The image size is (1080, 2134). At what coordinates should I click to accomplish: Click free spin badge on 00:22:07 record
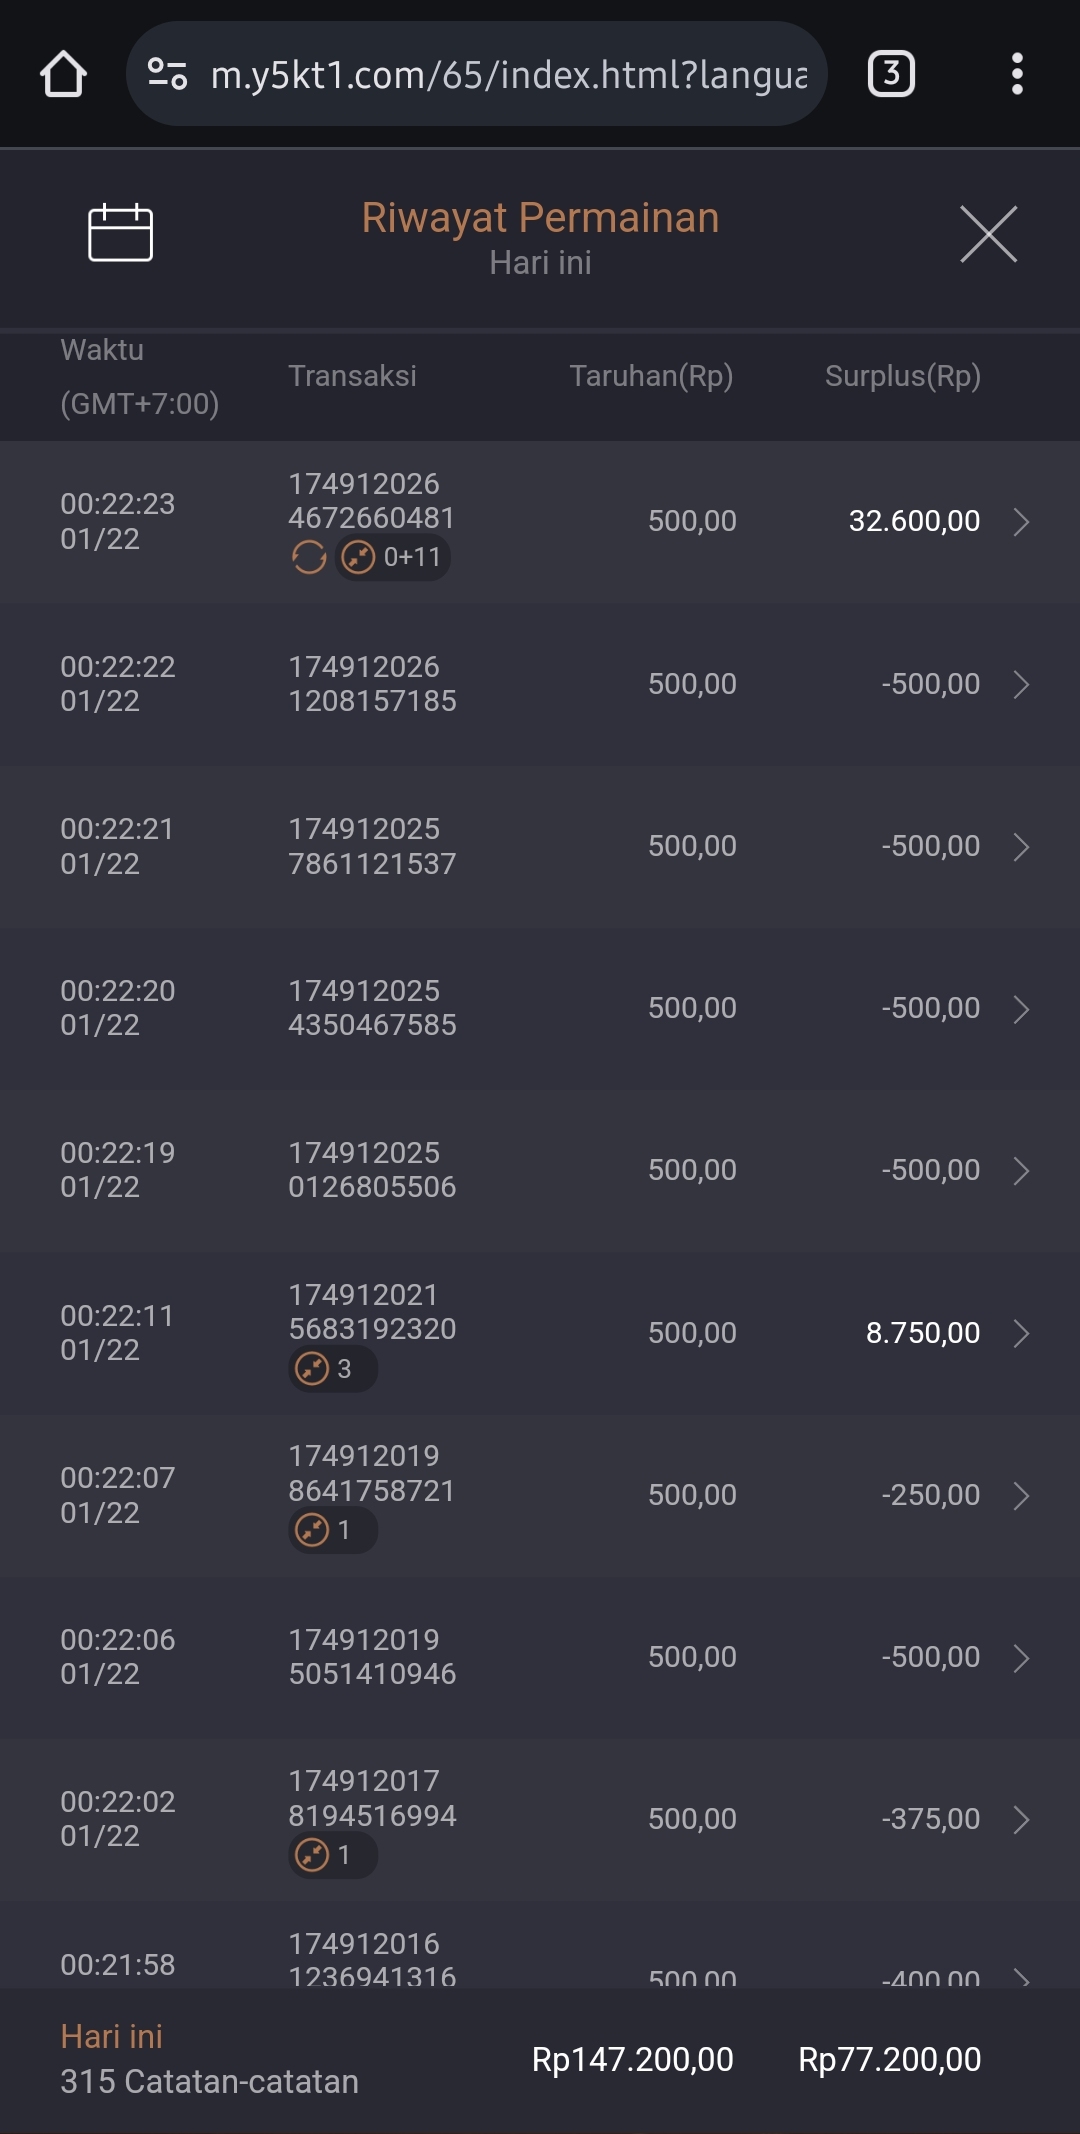332,1530
